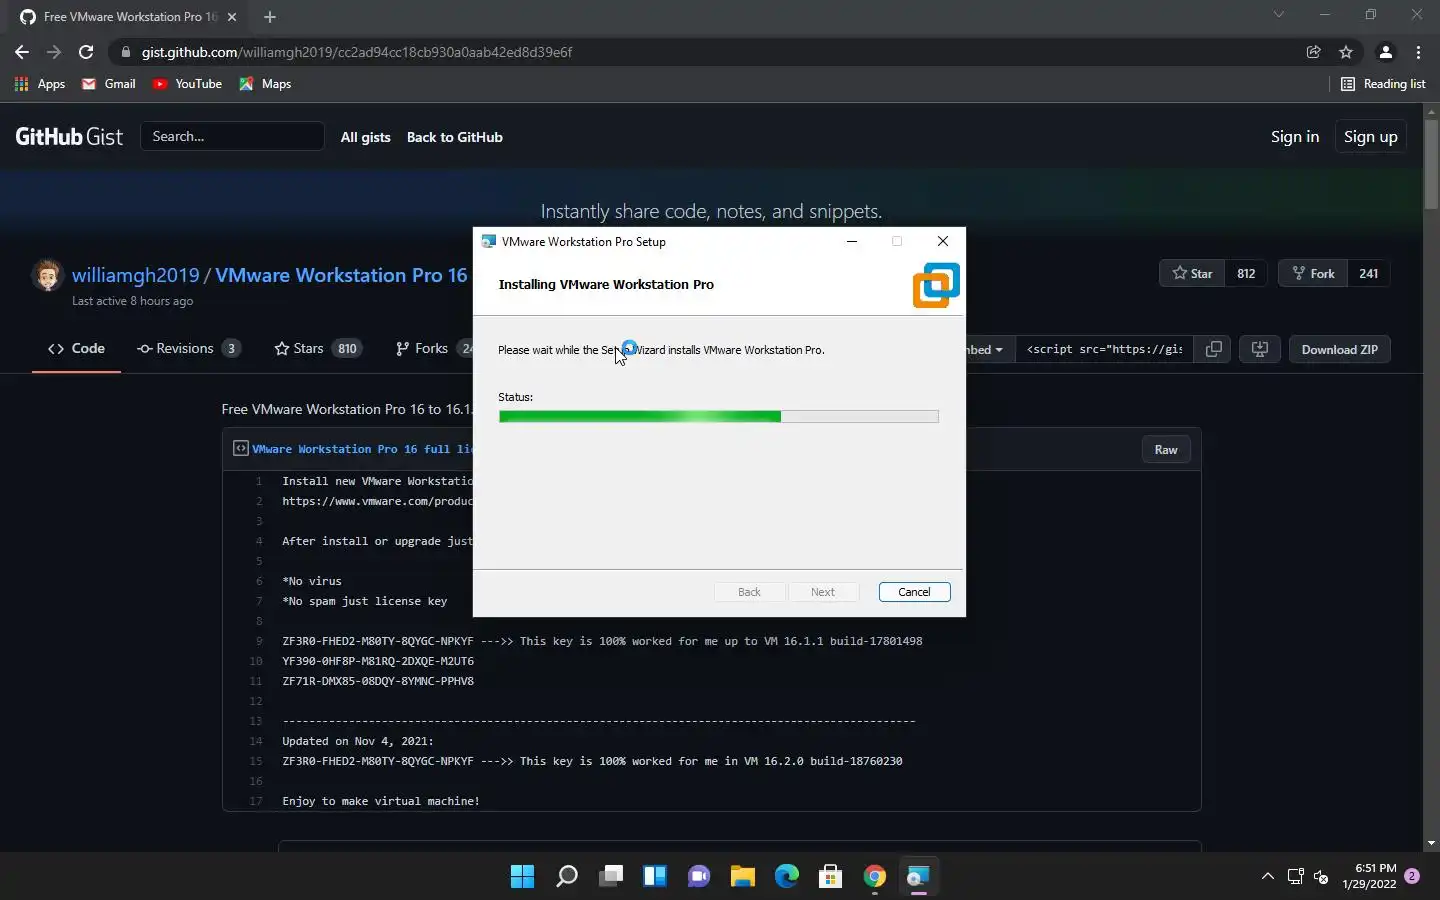Image resolution: width=1440 pixels, height=900 pixels.
Task: Click the setup dialog title bar icon
Action: click(x=488, y=241)
